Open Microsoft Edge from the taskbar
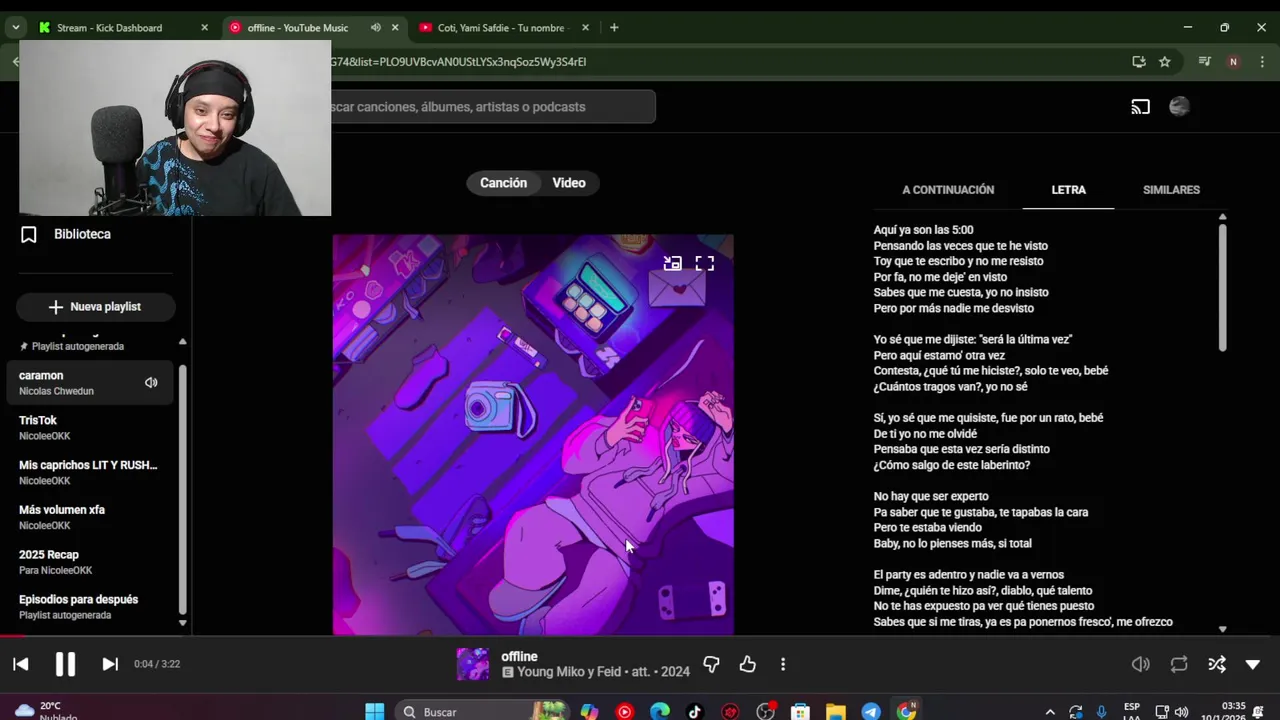The image size is (1280, 720). (x=660, y=712)
